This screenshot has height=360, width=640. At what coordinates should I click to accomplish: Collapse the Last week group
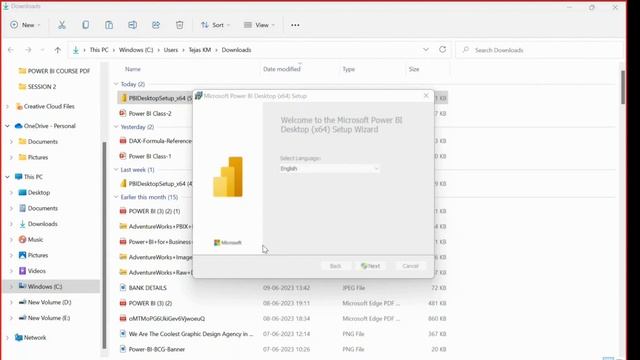(116, 169)
